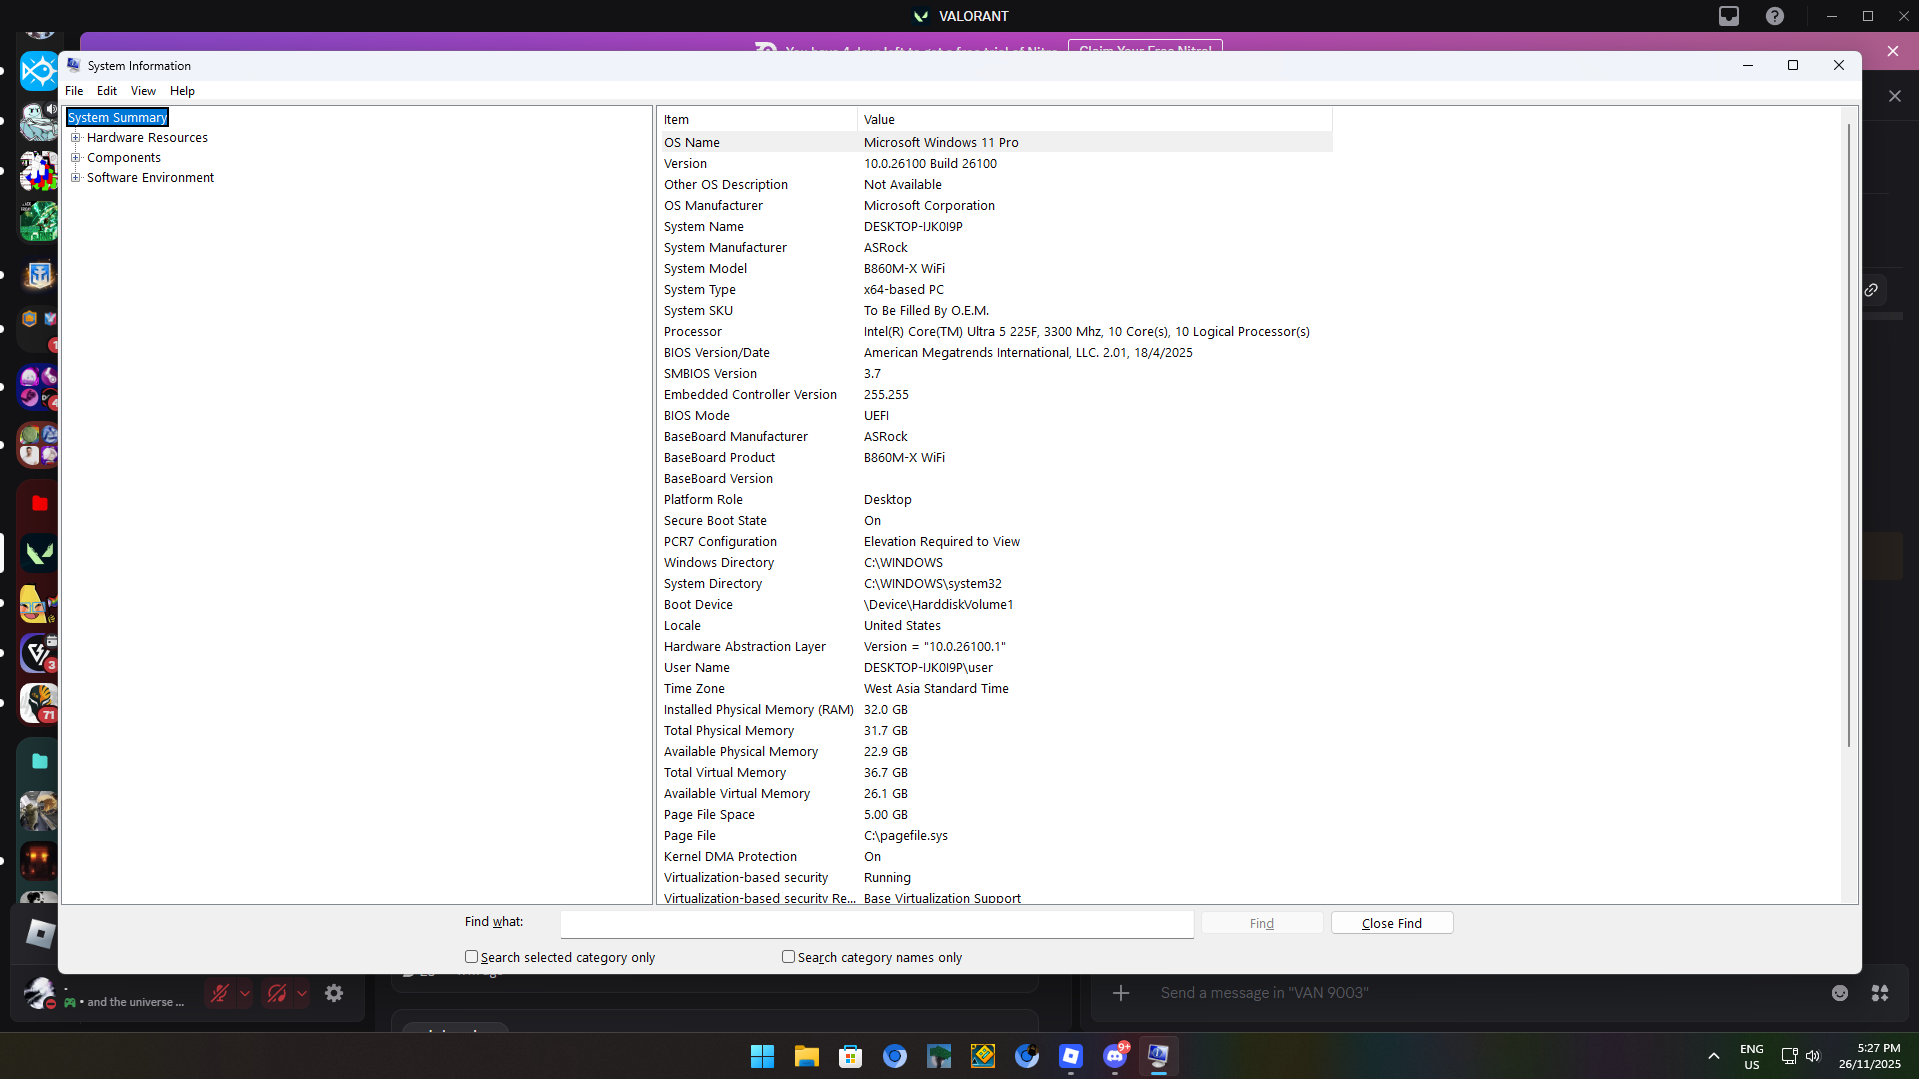Open the Discord Inbox icon
Image resolution: width=1919 pixels, height=1079 pixels.
pos(1729,16)
